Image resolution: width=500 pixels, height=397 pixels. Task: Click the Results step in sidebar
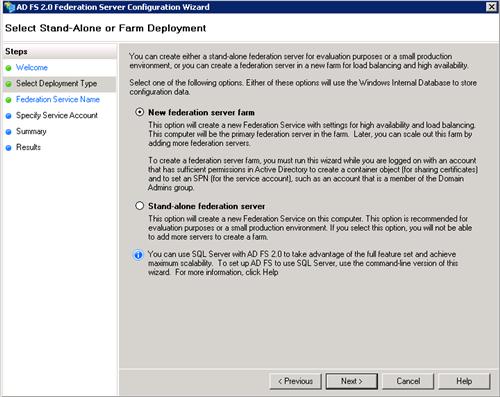coord(28,147)
